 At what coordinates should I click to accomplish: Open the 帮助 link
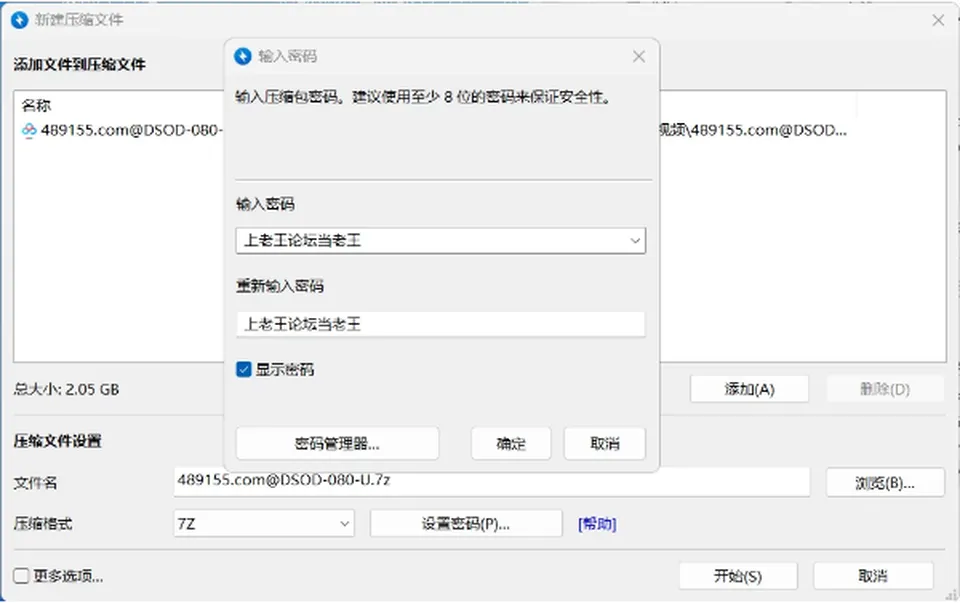point(597,524)
